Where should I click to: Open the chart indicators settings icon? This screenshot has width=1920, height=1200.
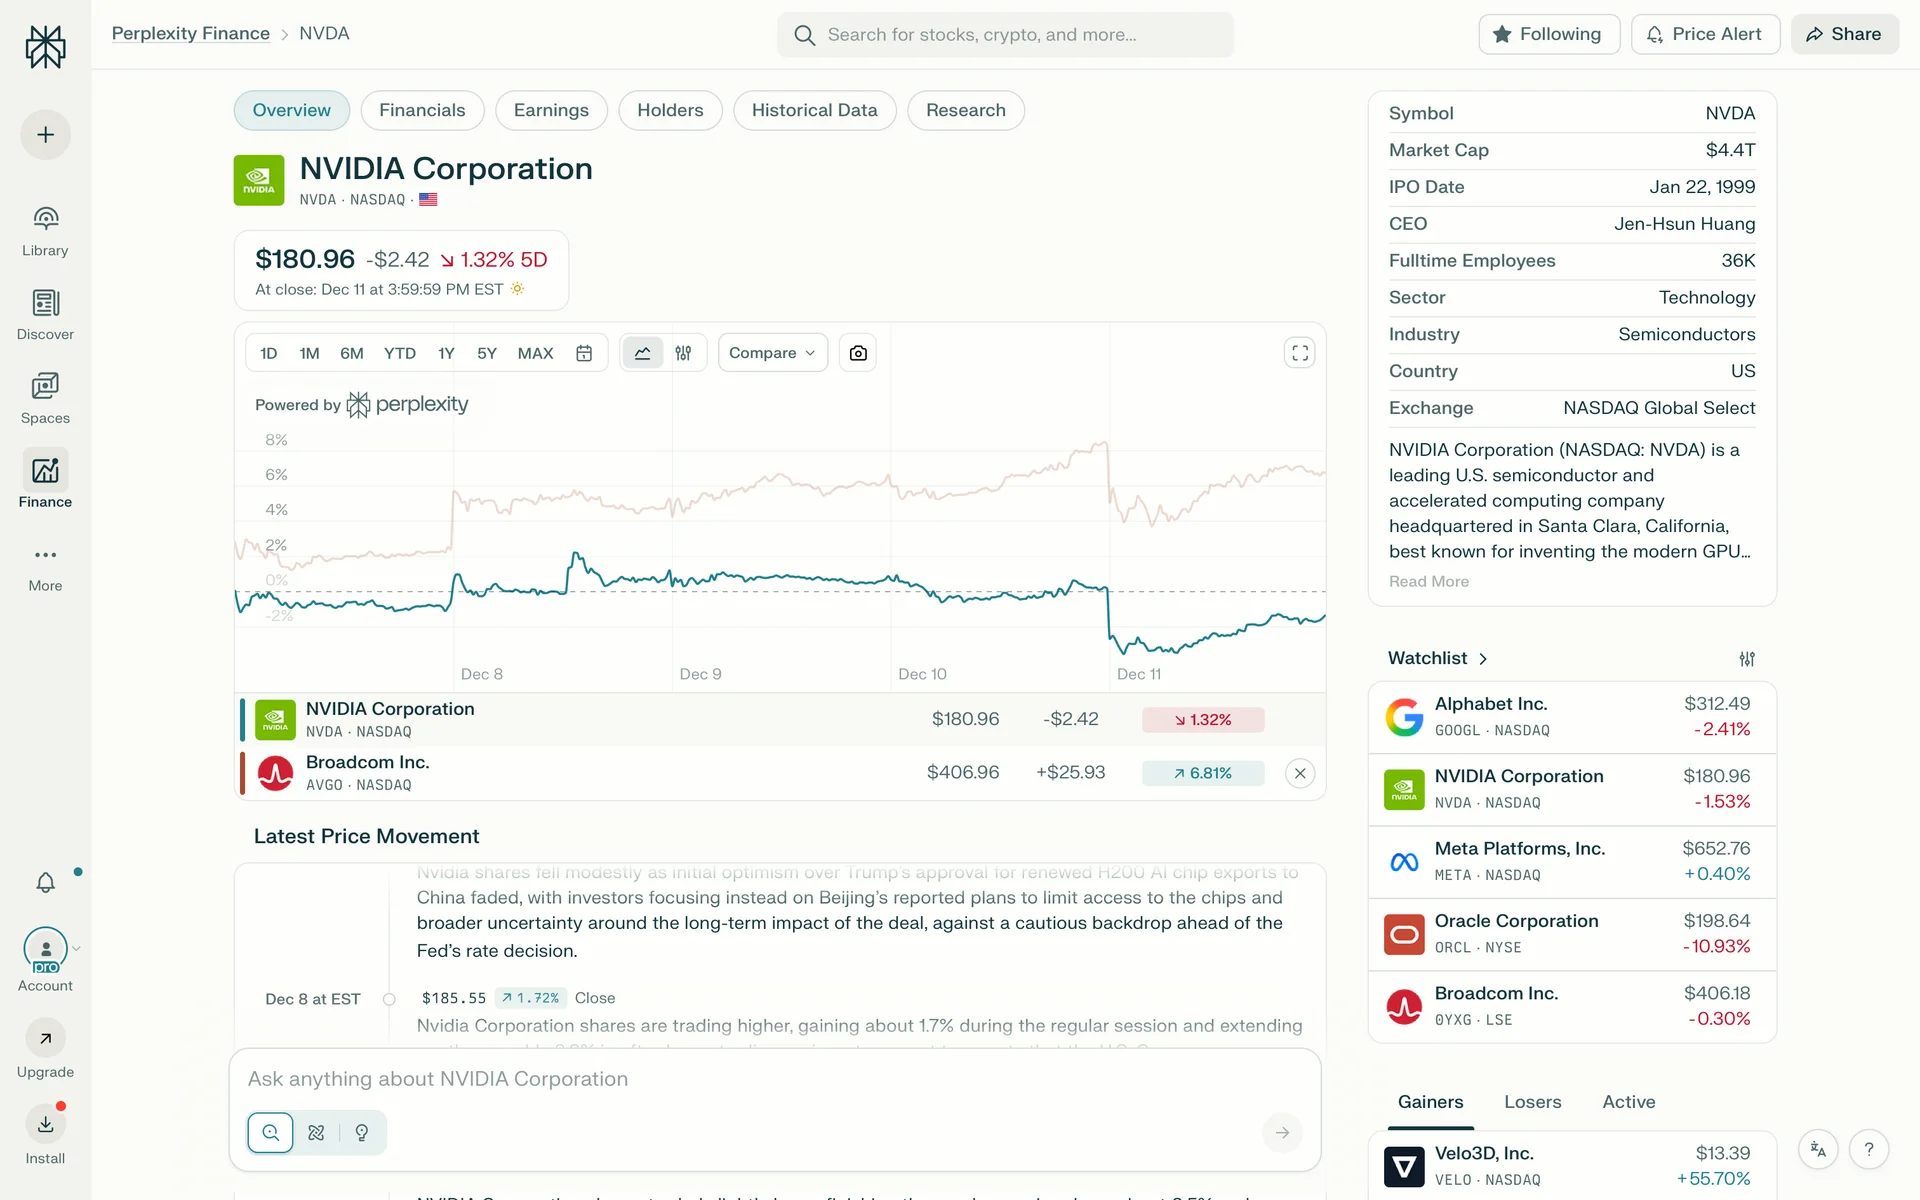[x=683, y=353]
